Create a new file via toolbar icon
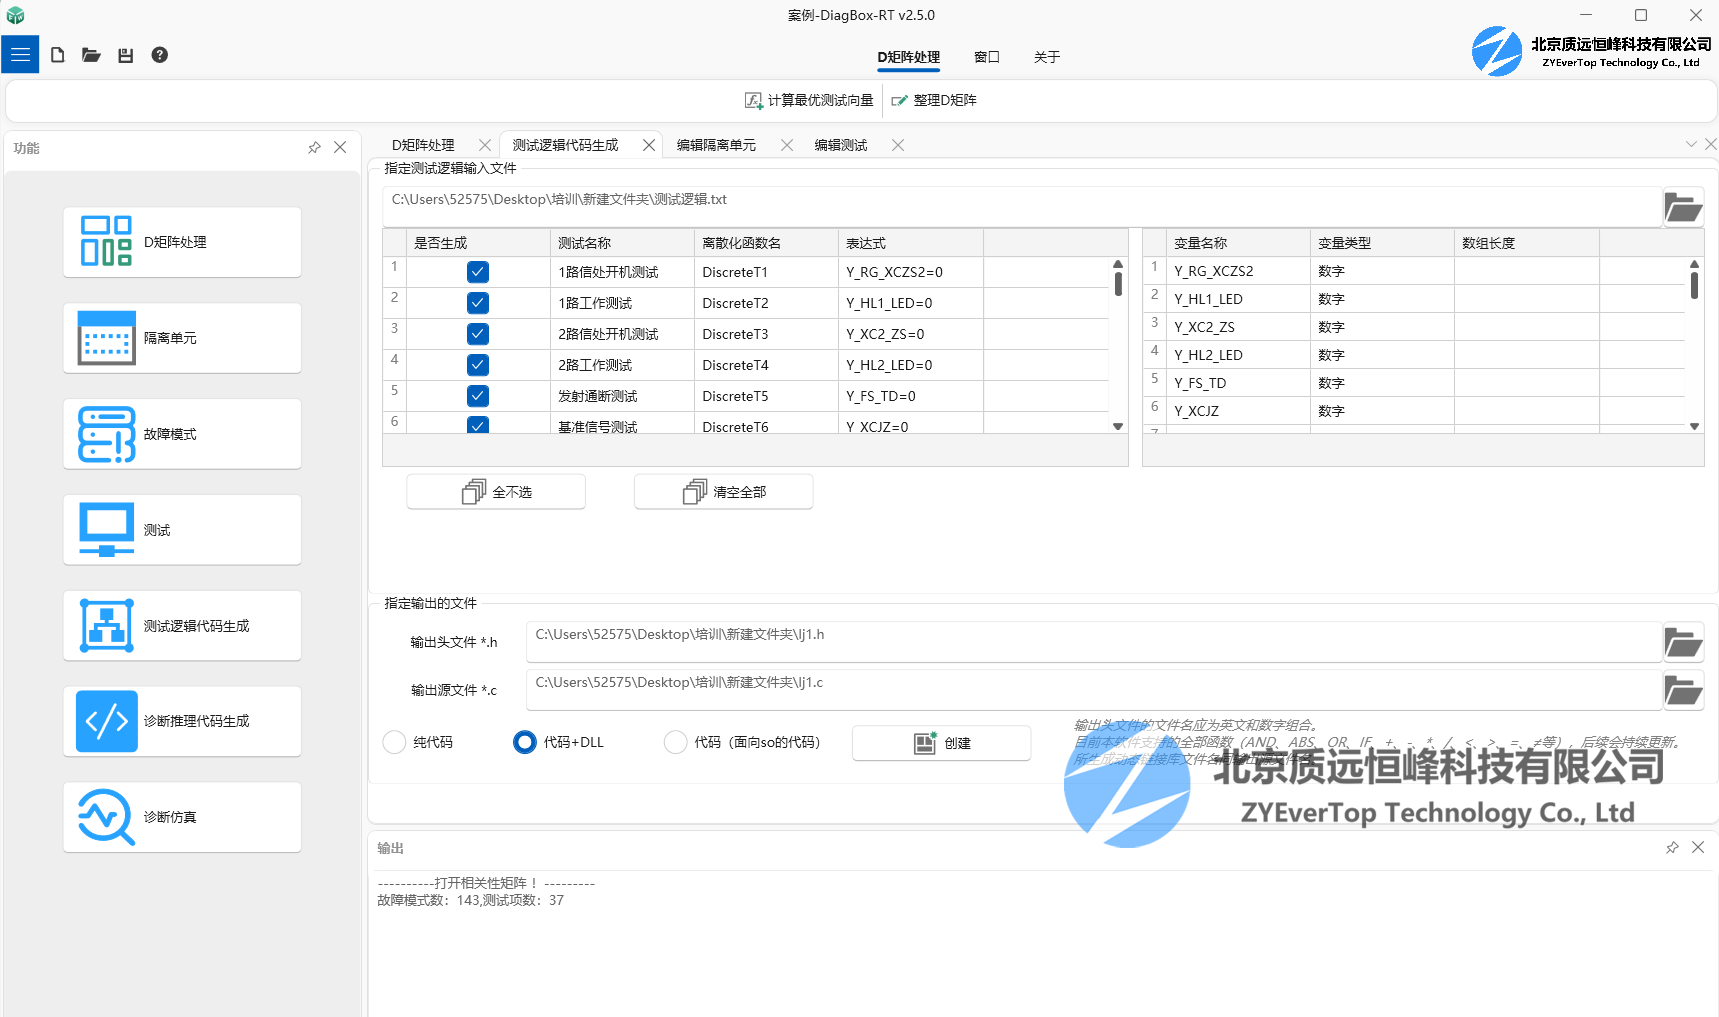1719x1017 pixels. click(58, 55)
